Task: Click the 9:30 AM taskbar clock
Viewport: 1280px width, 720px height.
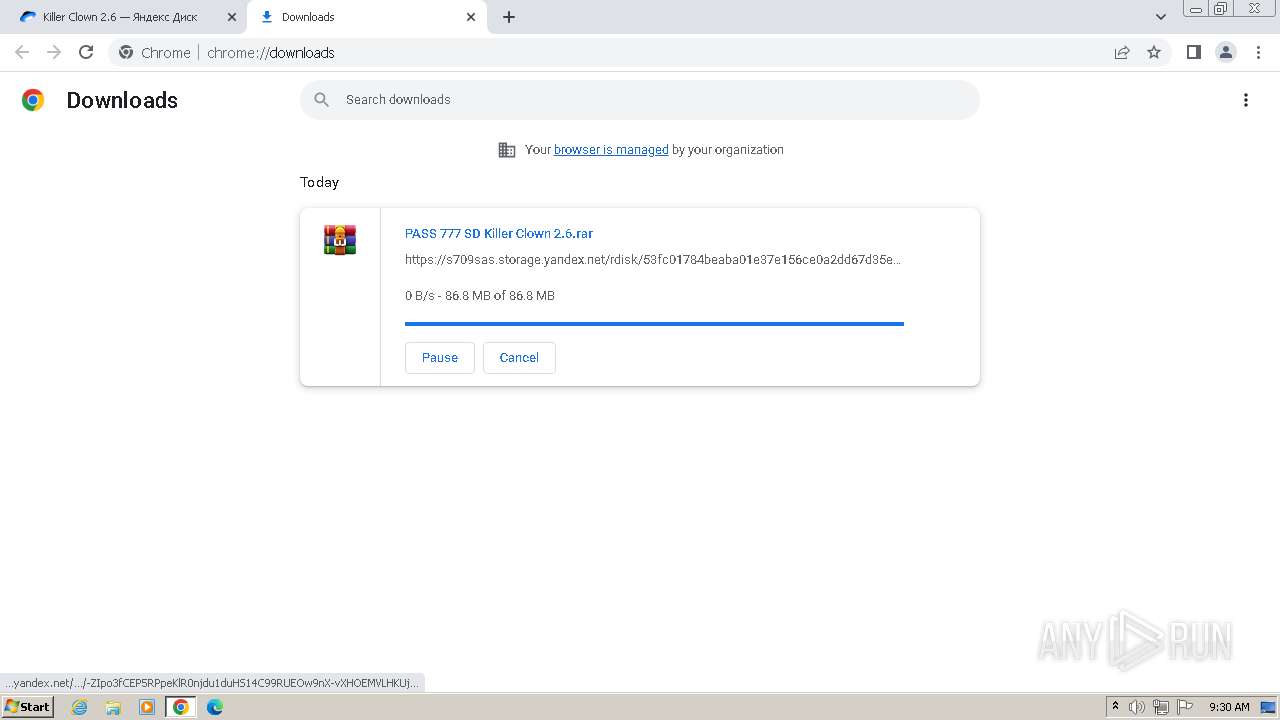Action: [x=1229, y=707]
